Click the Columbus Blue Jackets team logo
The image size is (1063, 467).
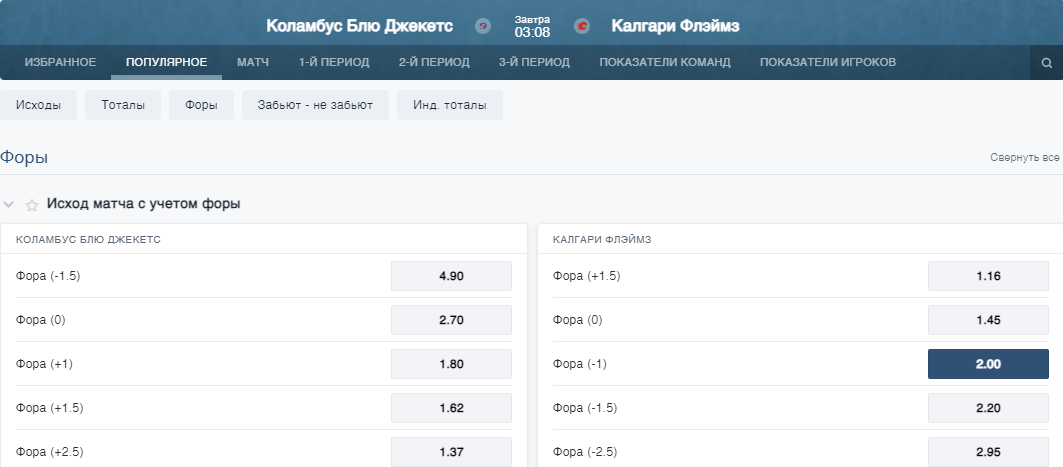click(x=483, y=26)
